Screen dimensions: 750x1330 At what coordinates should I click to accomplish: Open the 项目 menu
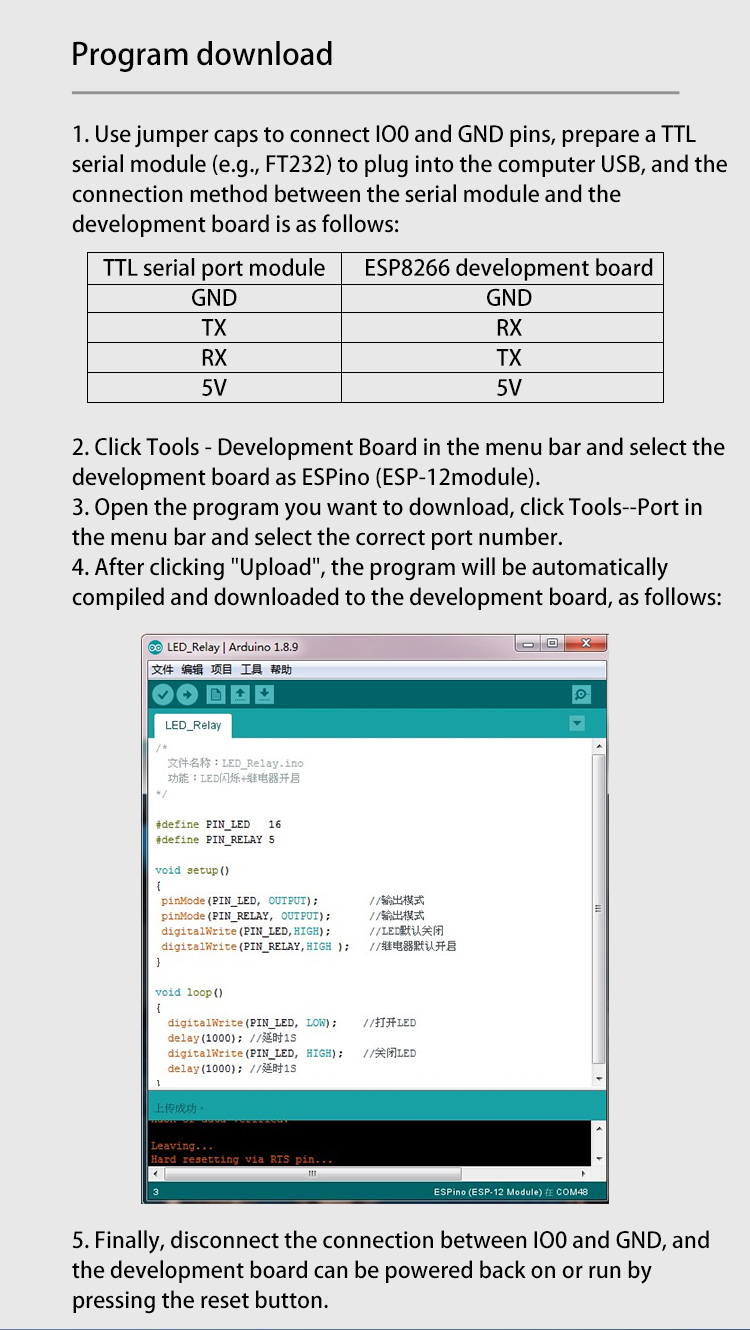pyautogui.click(x=221, y=670)
